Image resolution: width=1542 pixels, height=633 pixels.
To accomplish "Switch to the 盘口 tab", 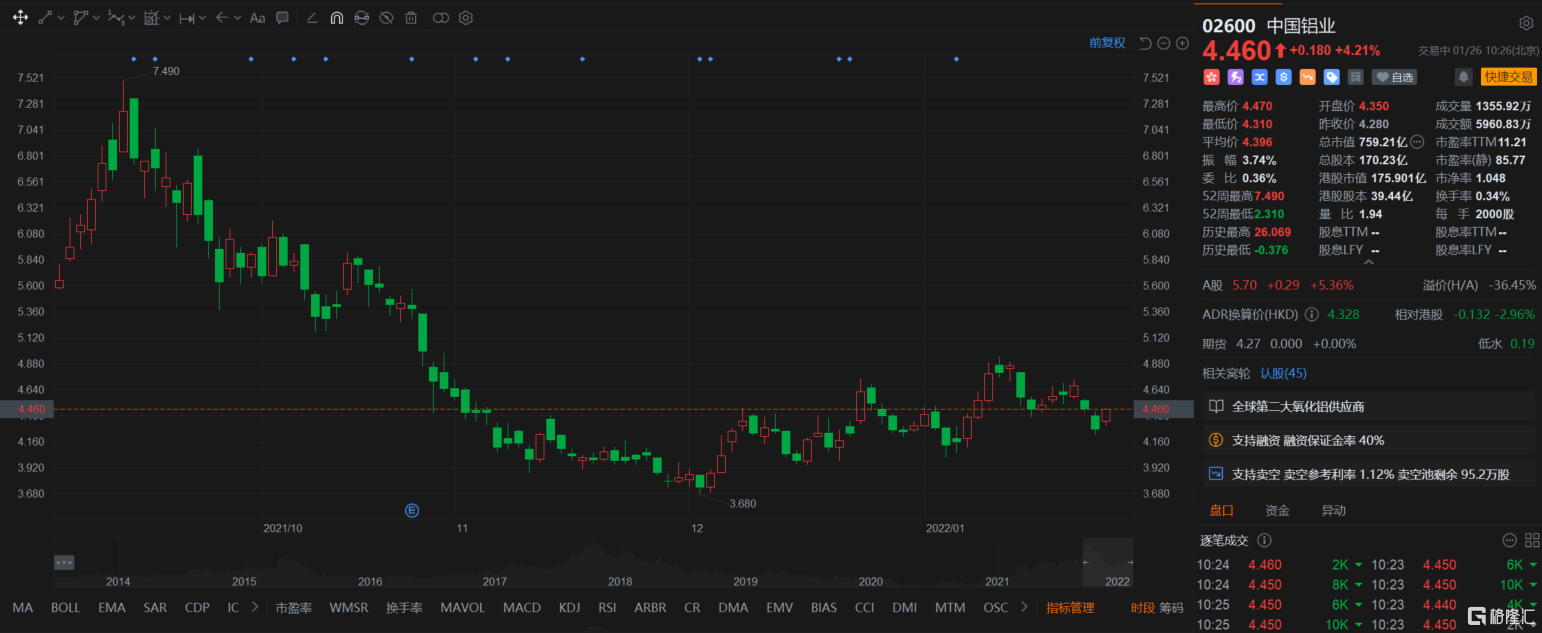I will tap(1221, 510).
